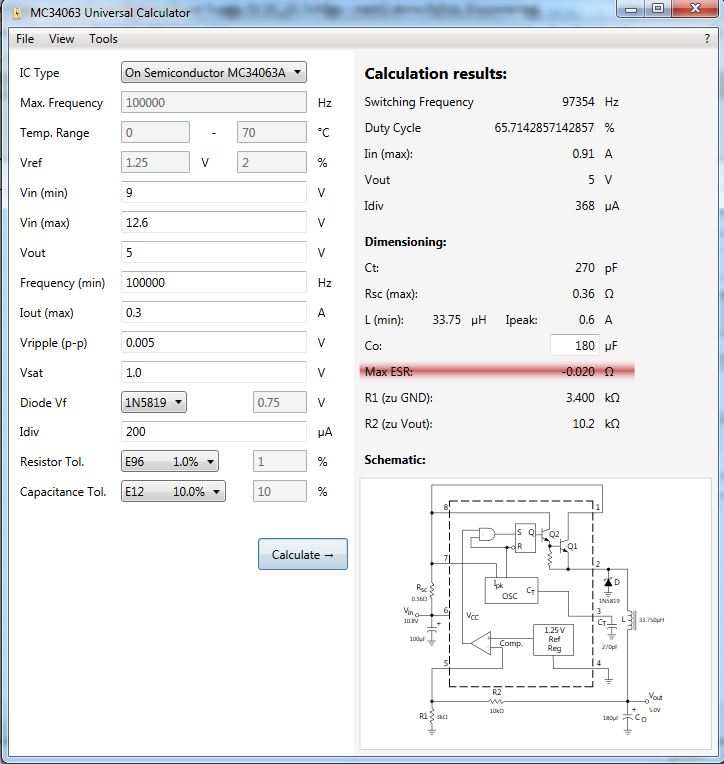Close the MC34063 Universal Calculator window
The height and width of the screenshot is (764, 724).
[695, 8]
